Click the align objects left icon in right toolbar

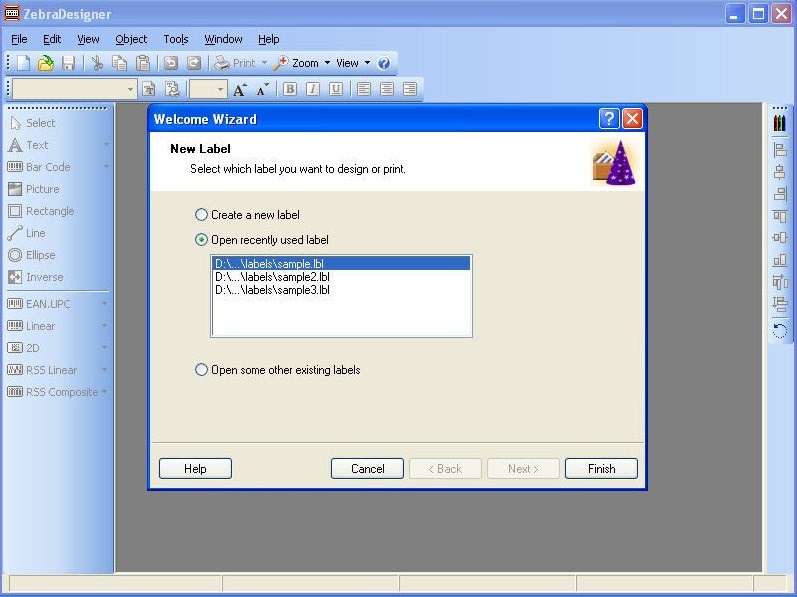click(780, 149)
